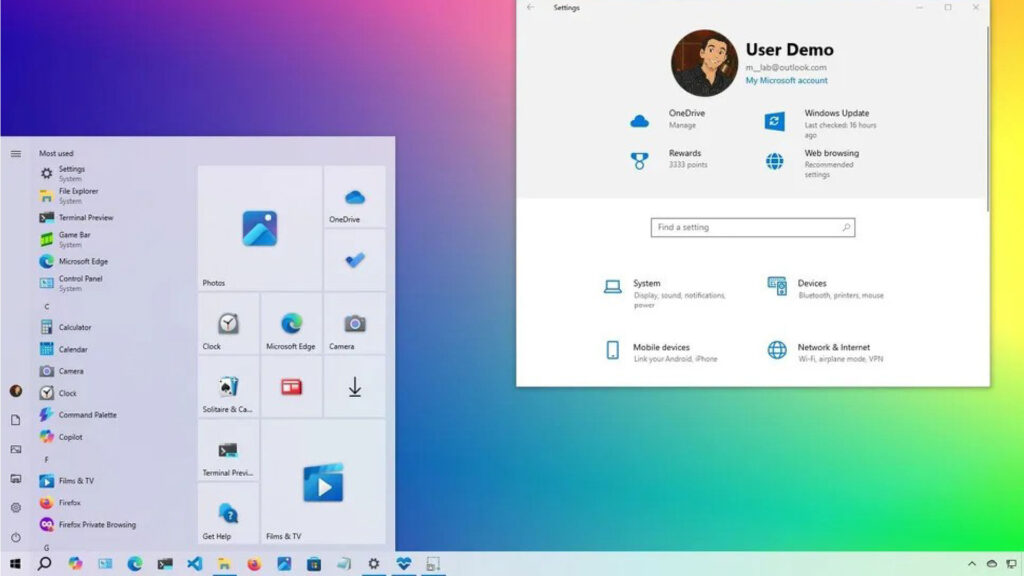Launch the Solitaire tile
The width and height of the screenshot is (1024, 576).
click(x=228, y=386)
